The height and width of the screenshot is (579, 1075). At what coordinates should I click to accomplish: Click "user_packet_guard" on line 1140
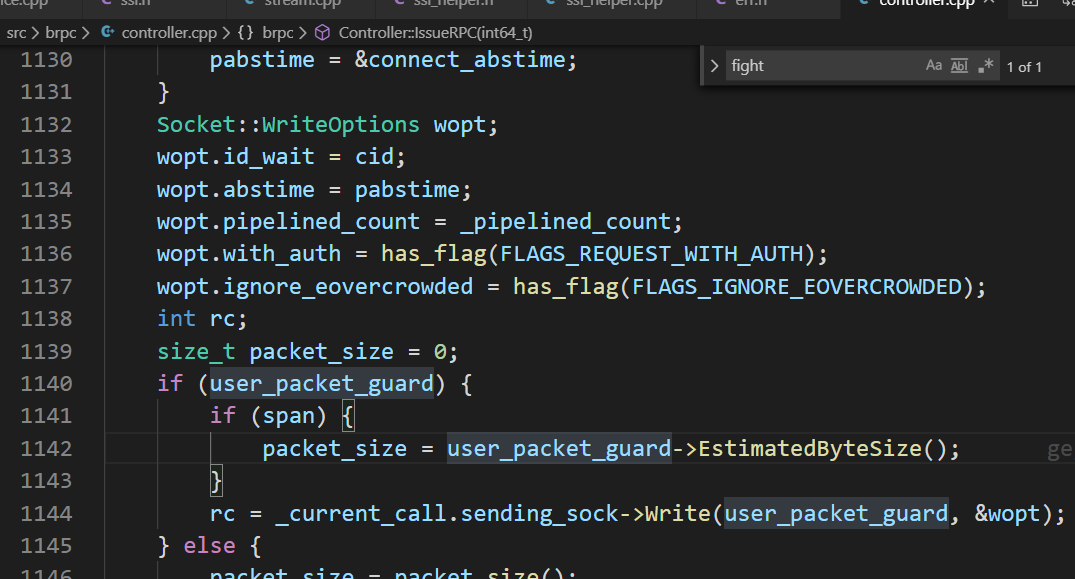[322, 384]
